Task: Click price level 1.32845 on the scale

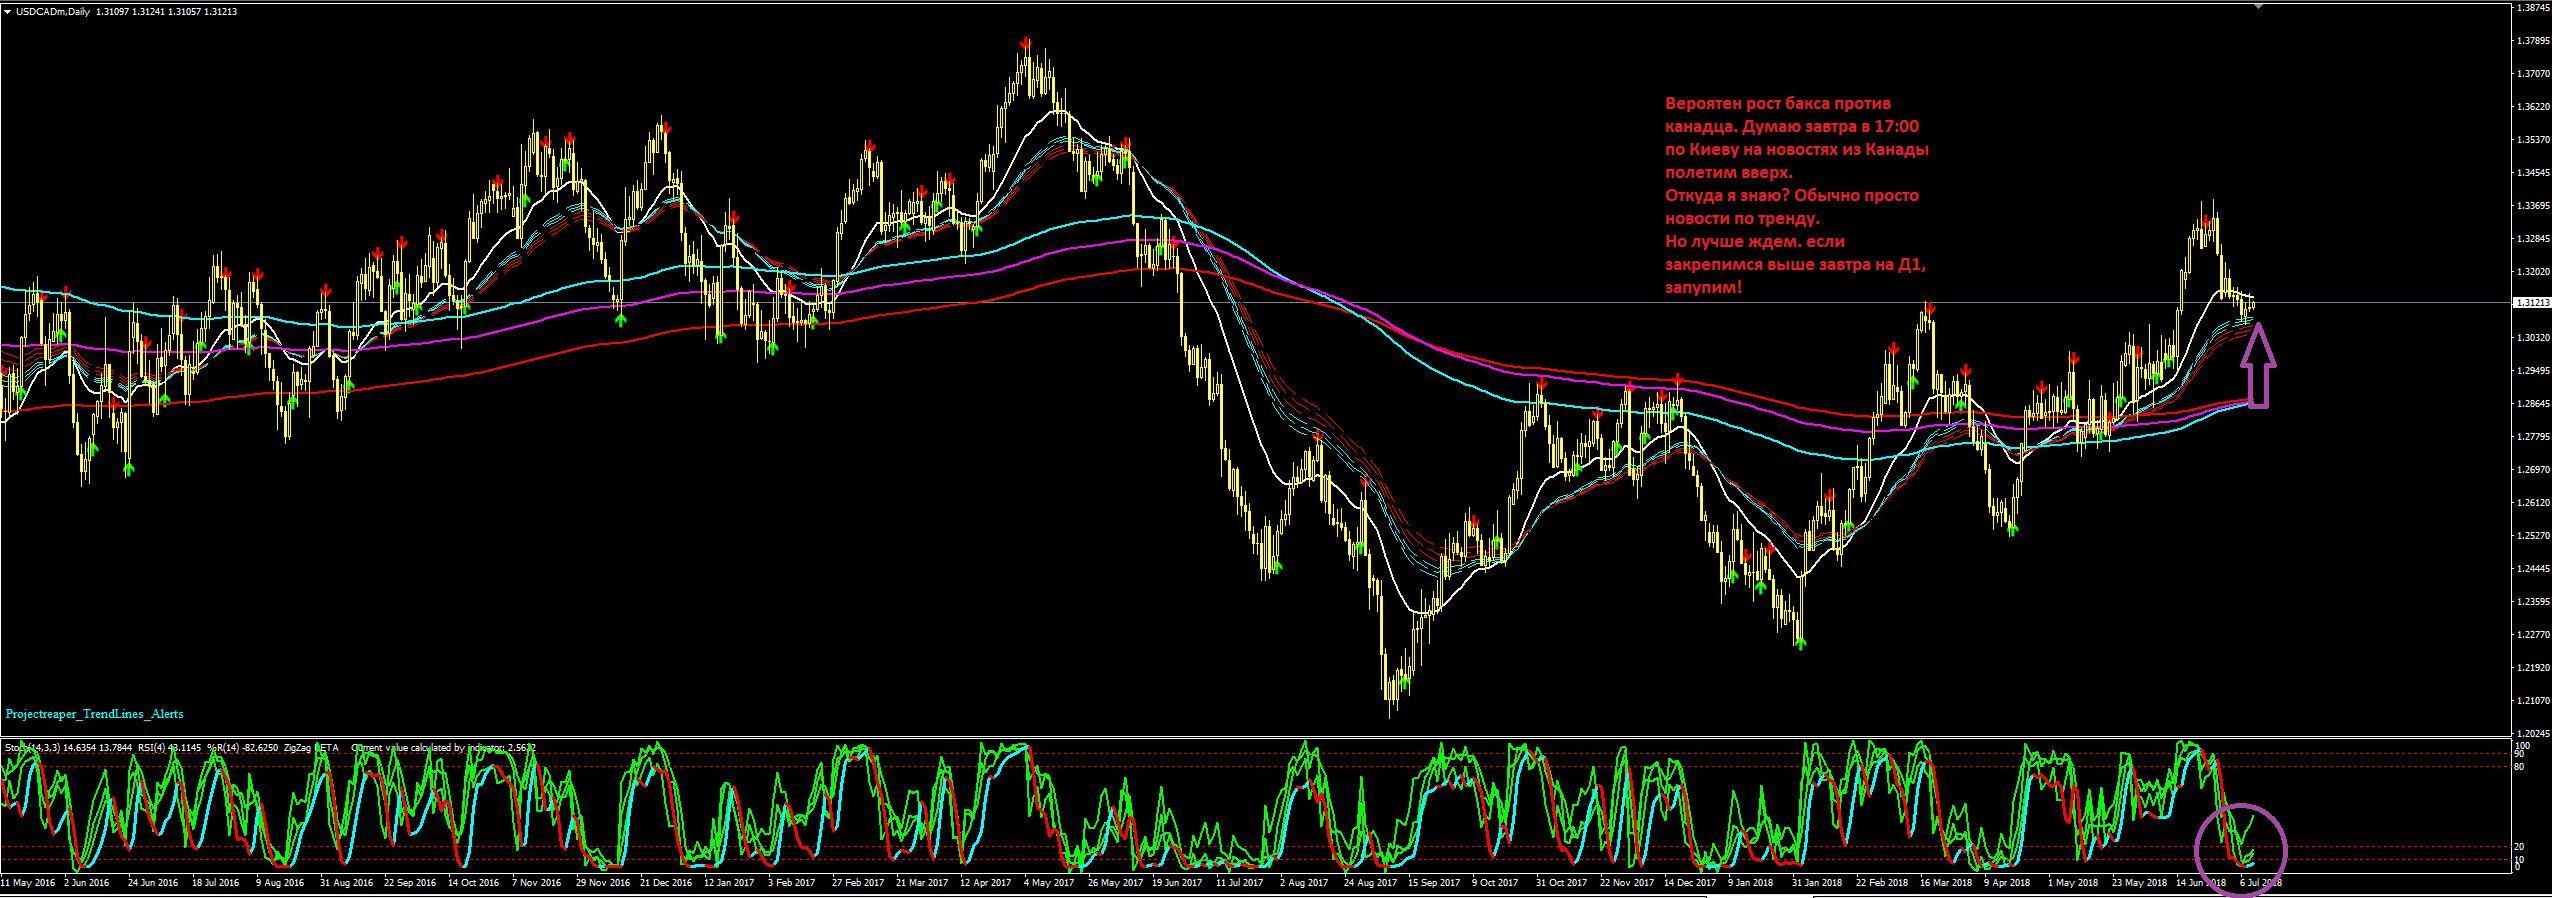Action: pyautogui.click(x=2532, y=239)
